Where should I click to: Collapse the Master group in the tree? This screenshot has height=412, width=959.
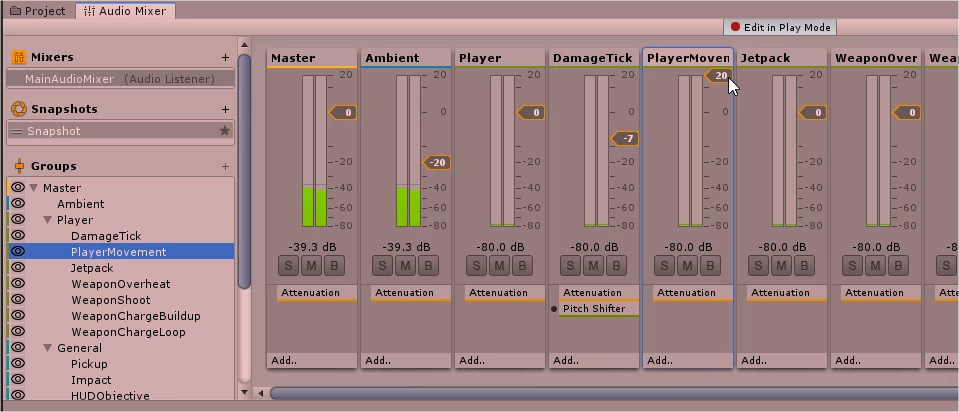(x=34, y=188)
